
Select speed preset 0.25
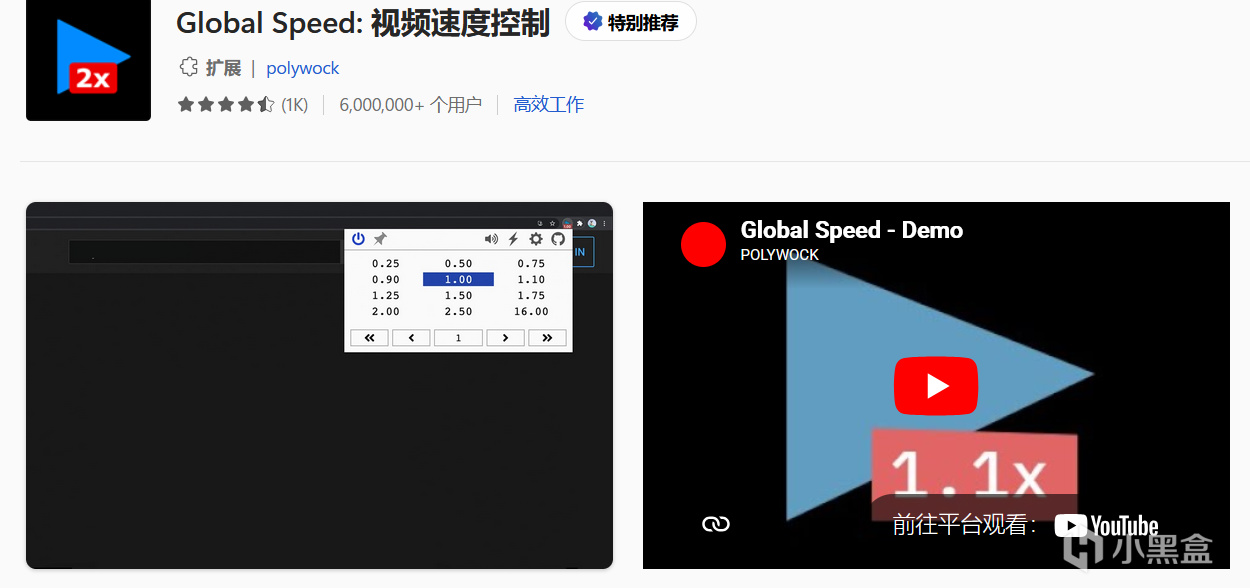click(x=385, y=264)
